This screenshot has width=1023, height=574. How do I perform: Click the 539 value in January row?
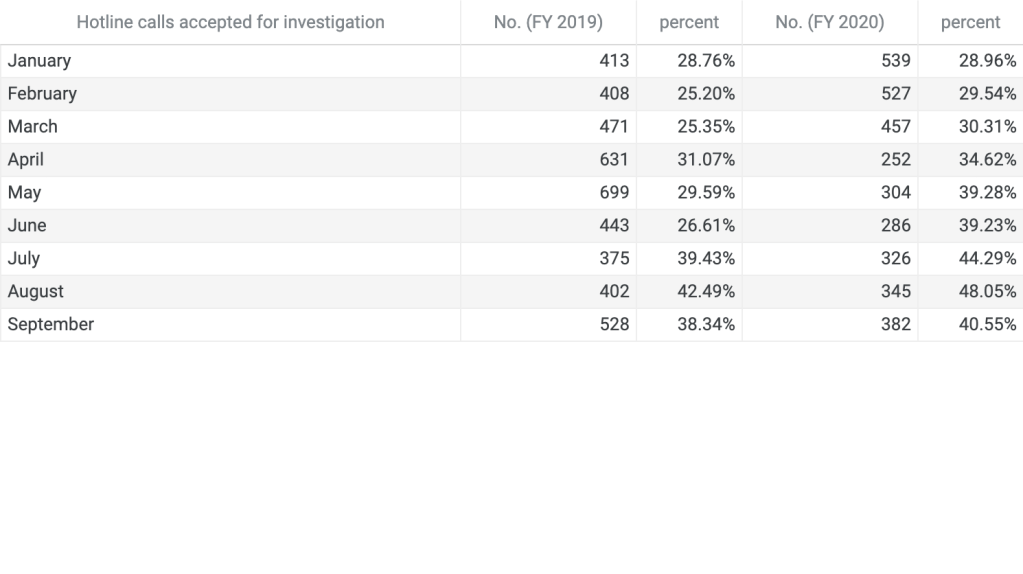[x=895, y=61]
